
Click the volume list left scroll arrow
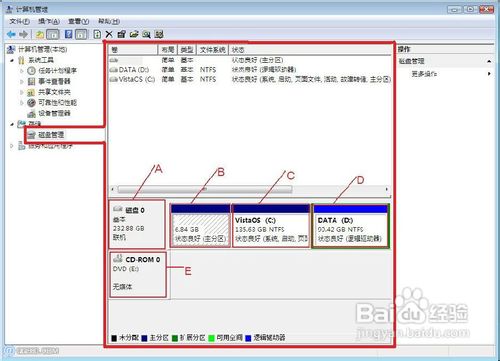[x=113, y=190]
